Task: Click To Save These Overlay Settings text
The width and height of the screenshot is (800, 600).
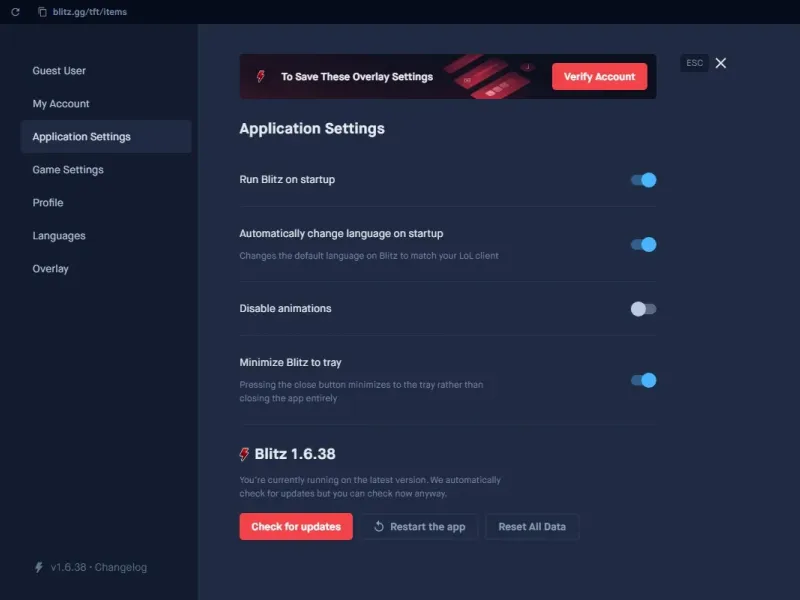Action: (x=357, y=77)
